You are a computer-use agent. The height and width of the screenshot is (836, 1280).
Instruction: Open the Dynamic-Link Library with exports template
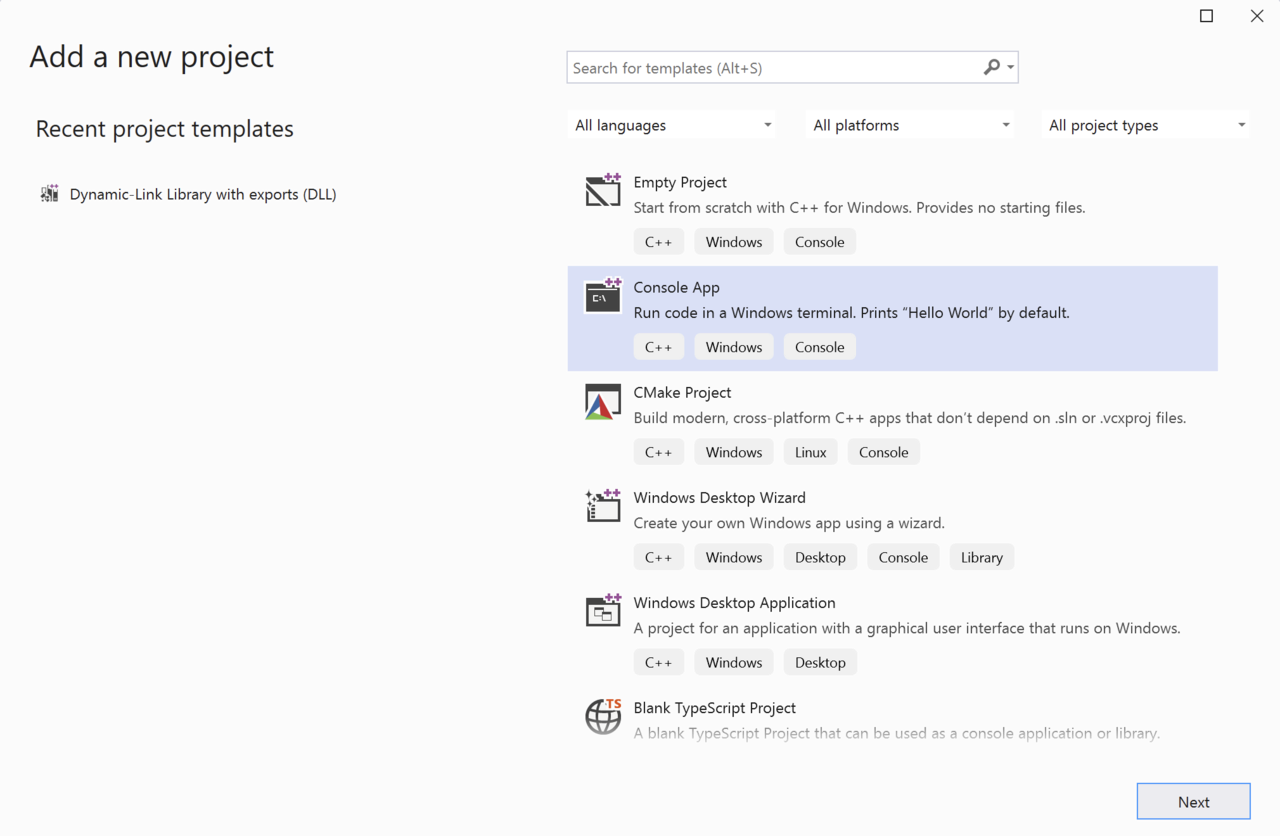point(203,193)
